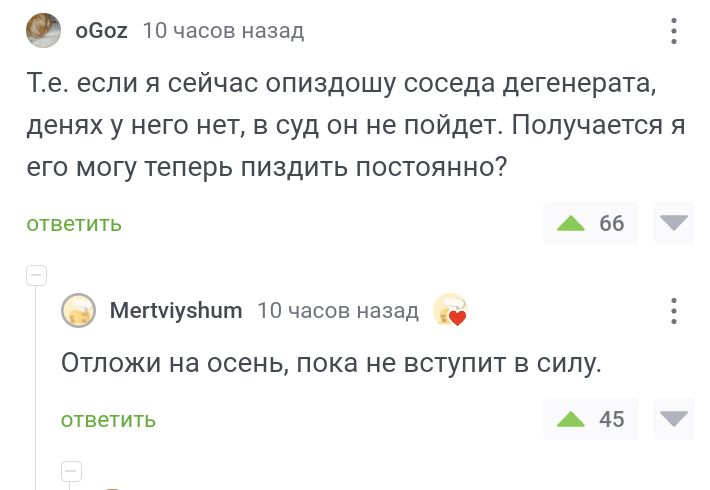Click ответить under oGoz comment
The width and height of the screenshot is (710, 490).
pos(74,224)
